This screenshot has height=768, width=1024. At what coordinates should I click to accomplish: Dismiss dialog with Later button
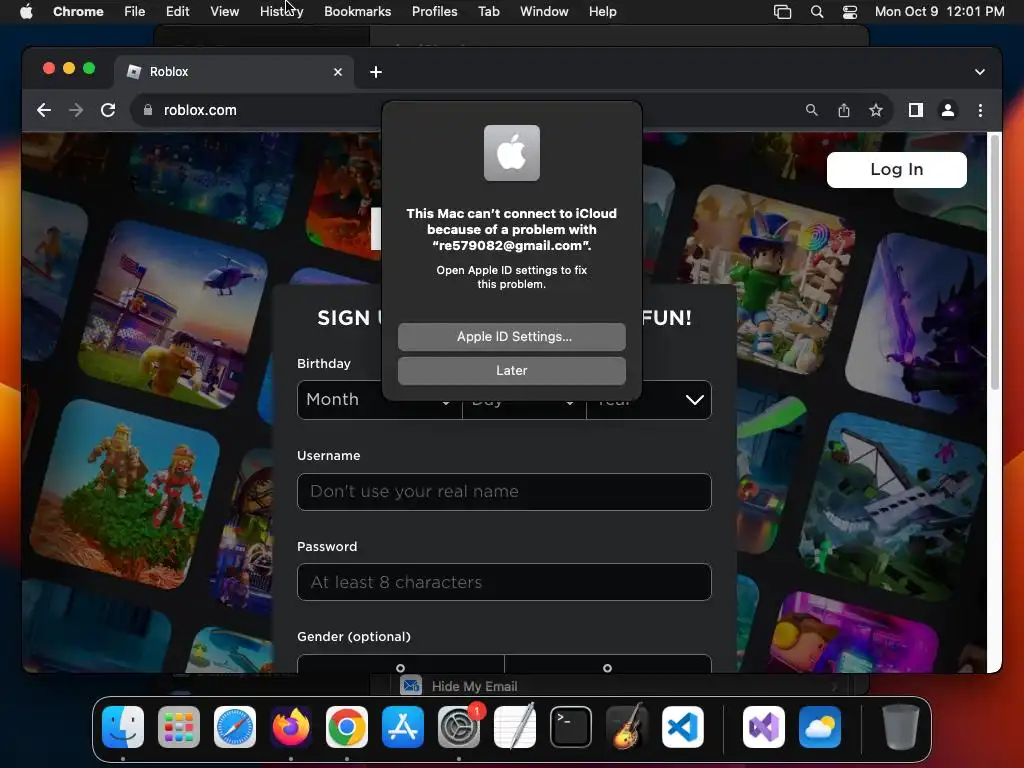(x=512, y=371)
